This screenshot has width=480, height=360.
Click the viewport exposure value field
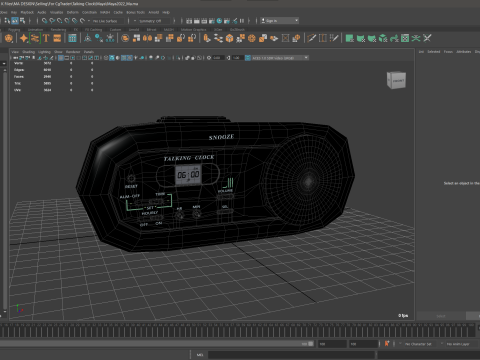click(218, 58)
